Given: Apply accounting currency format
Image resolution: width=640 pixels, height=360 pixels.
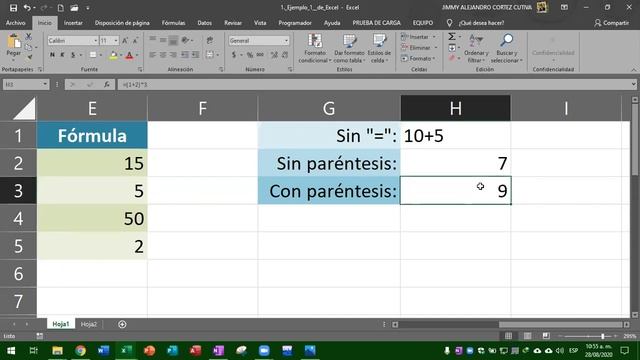Looking at the screenshot, I should pos(234,55).
